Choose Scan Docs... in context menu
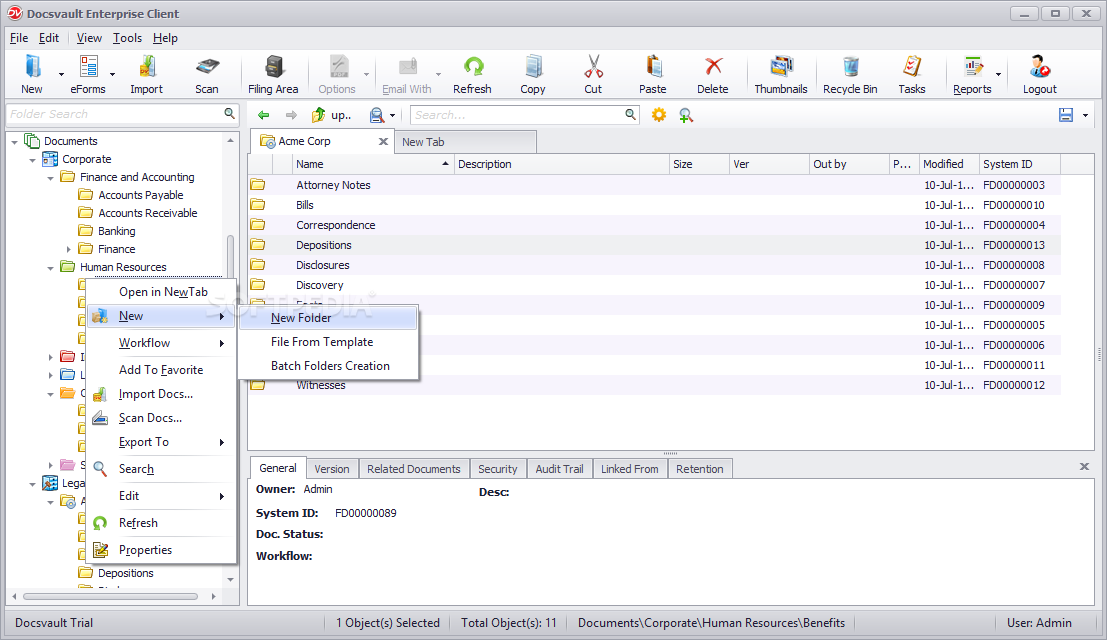This screenshot has width=1107, height=640. 161,418
